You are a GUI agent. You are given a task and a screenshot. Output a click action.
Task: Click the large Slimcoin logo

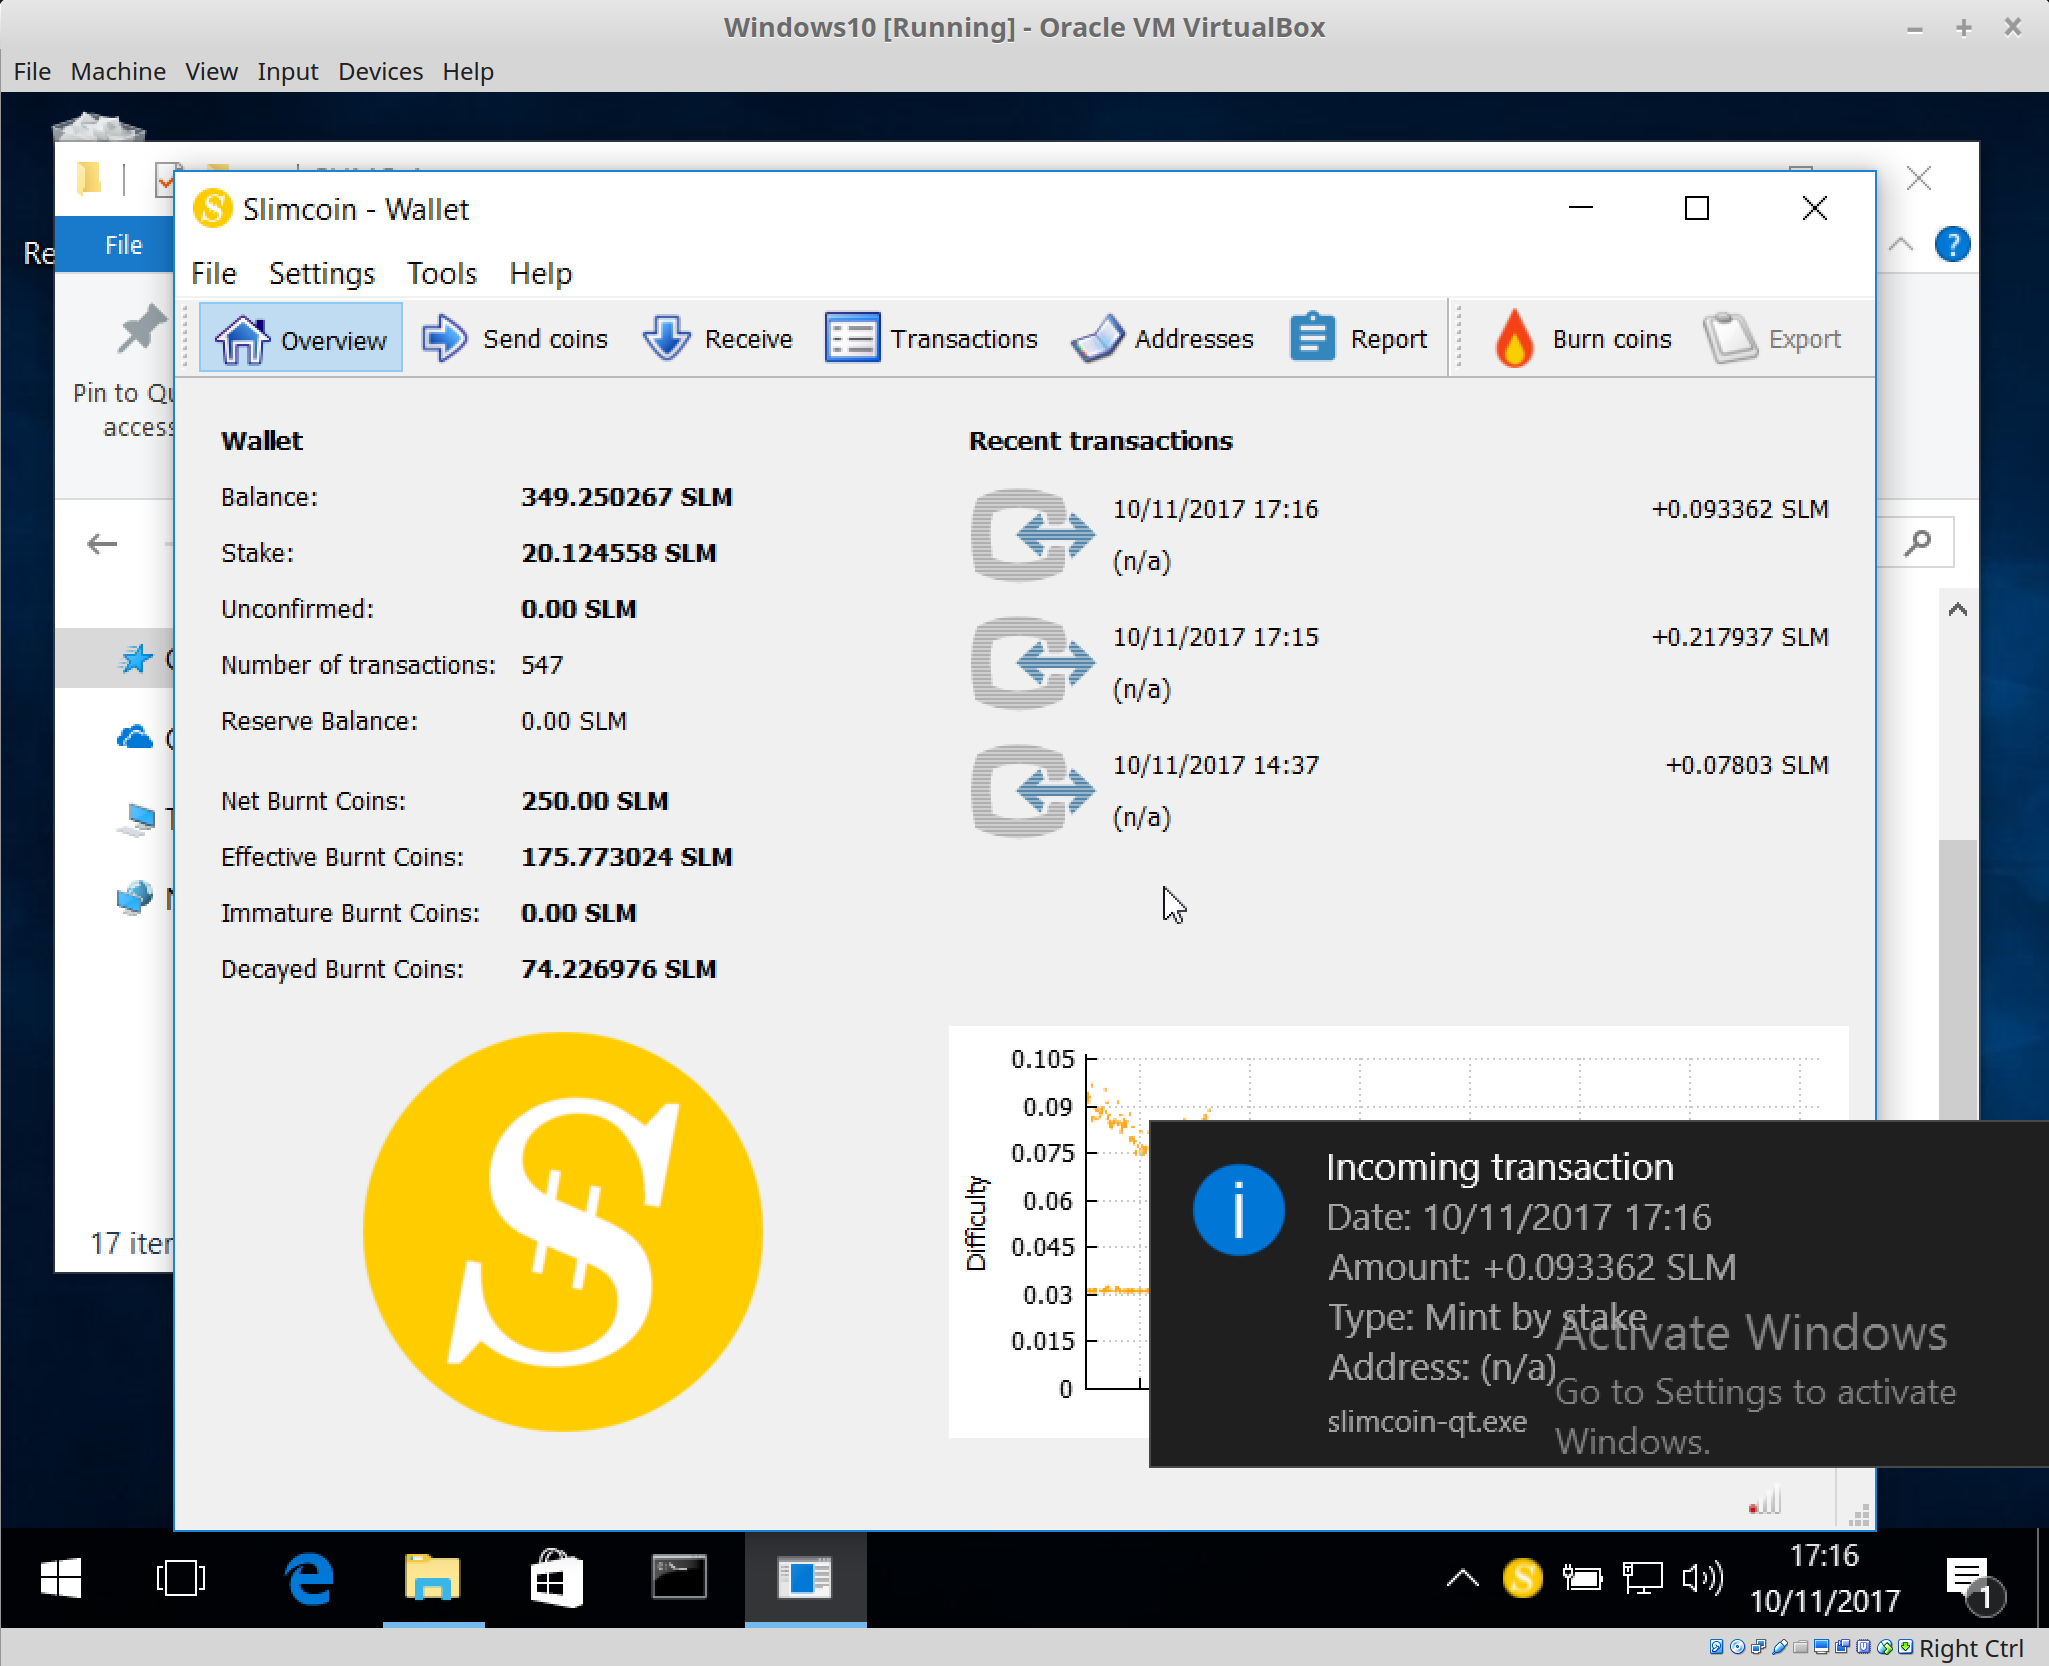click(562, 1231)
